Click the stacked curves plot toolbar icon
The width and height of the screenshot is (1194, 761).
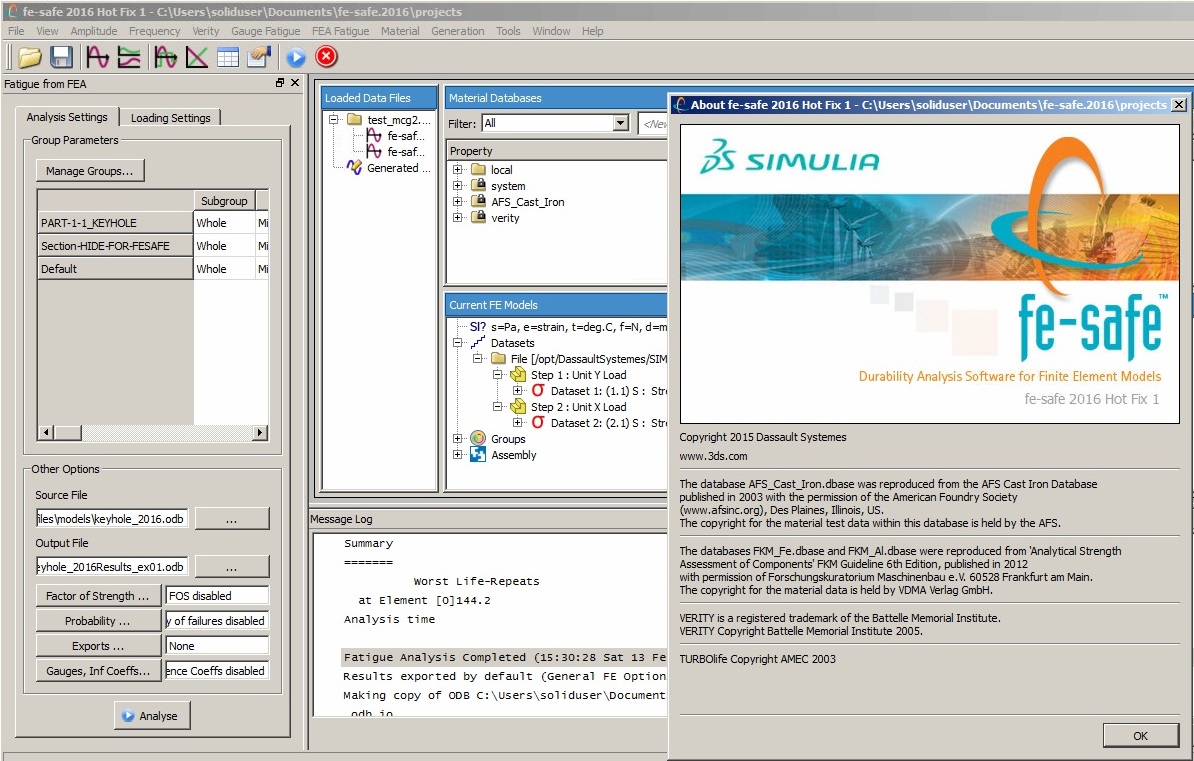(129, 57)
